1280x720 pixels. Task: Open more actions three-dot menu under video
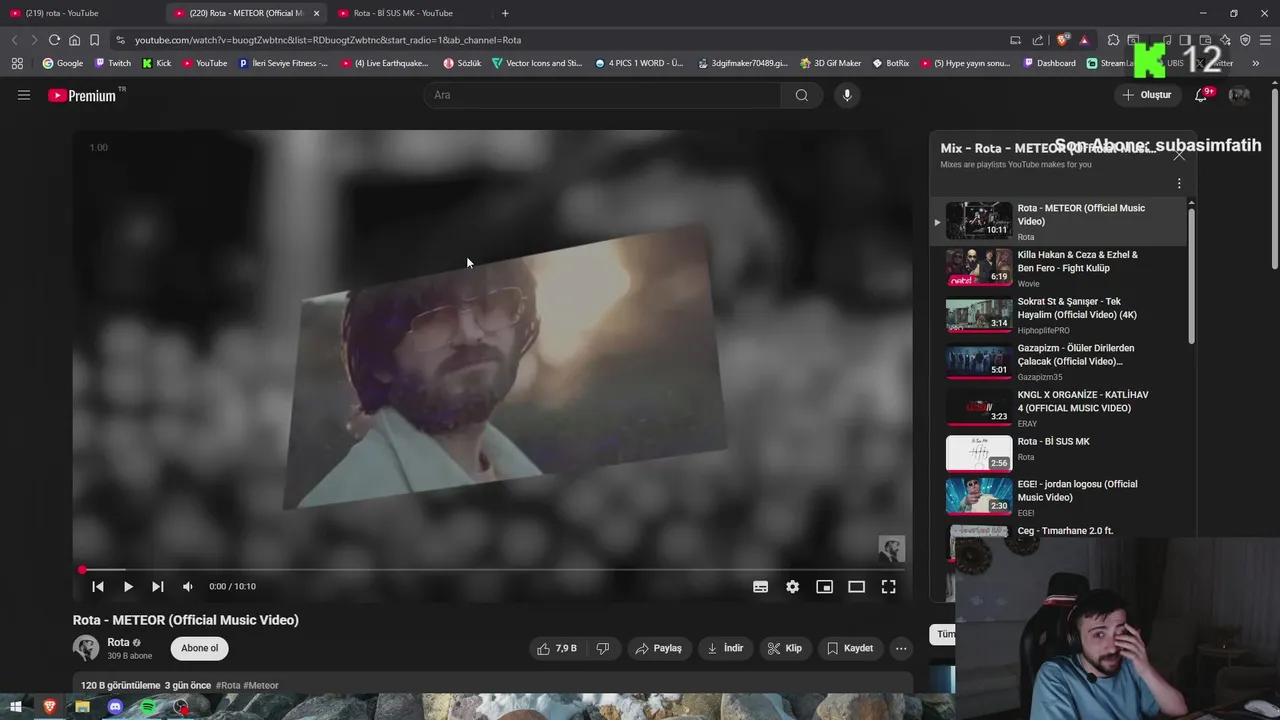[901, 648]
